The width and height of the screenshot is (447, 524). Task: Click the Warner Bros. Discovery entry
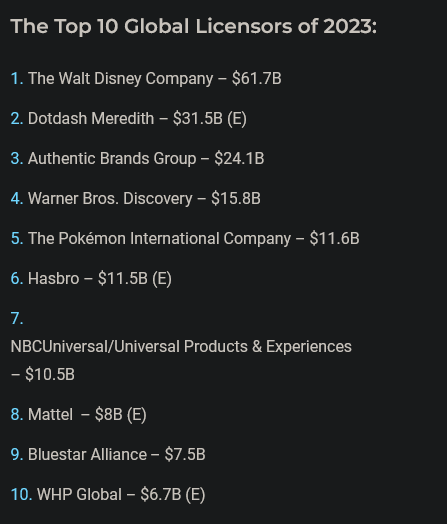[136, 199]
